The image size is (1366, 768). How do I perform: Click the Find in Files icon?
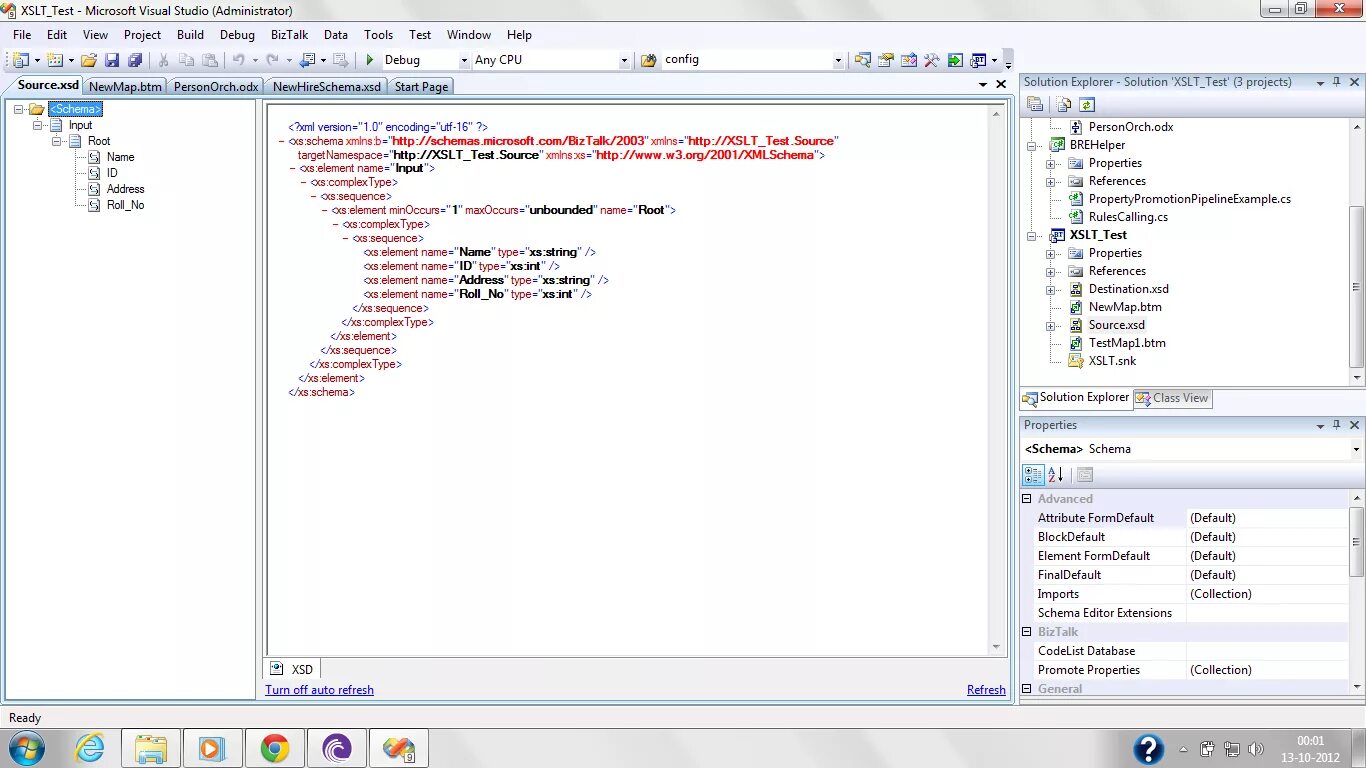coord(648,60)
